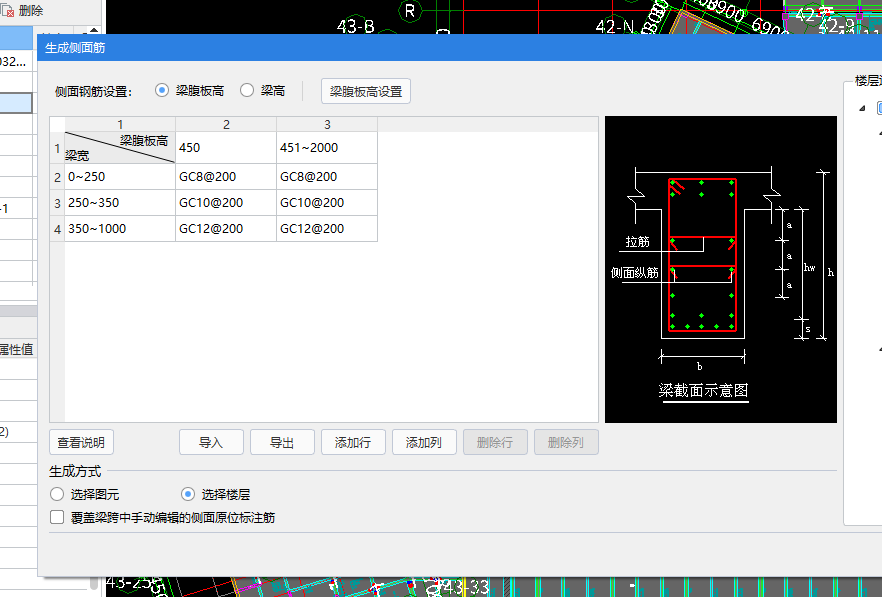Screen dimensions: 882x597
Task: Select cell 450 in header row
Action: 226,148
